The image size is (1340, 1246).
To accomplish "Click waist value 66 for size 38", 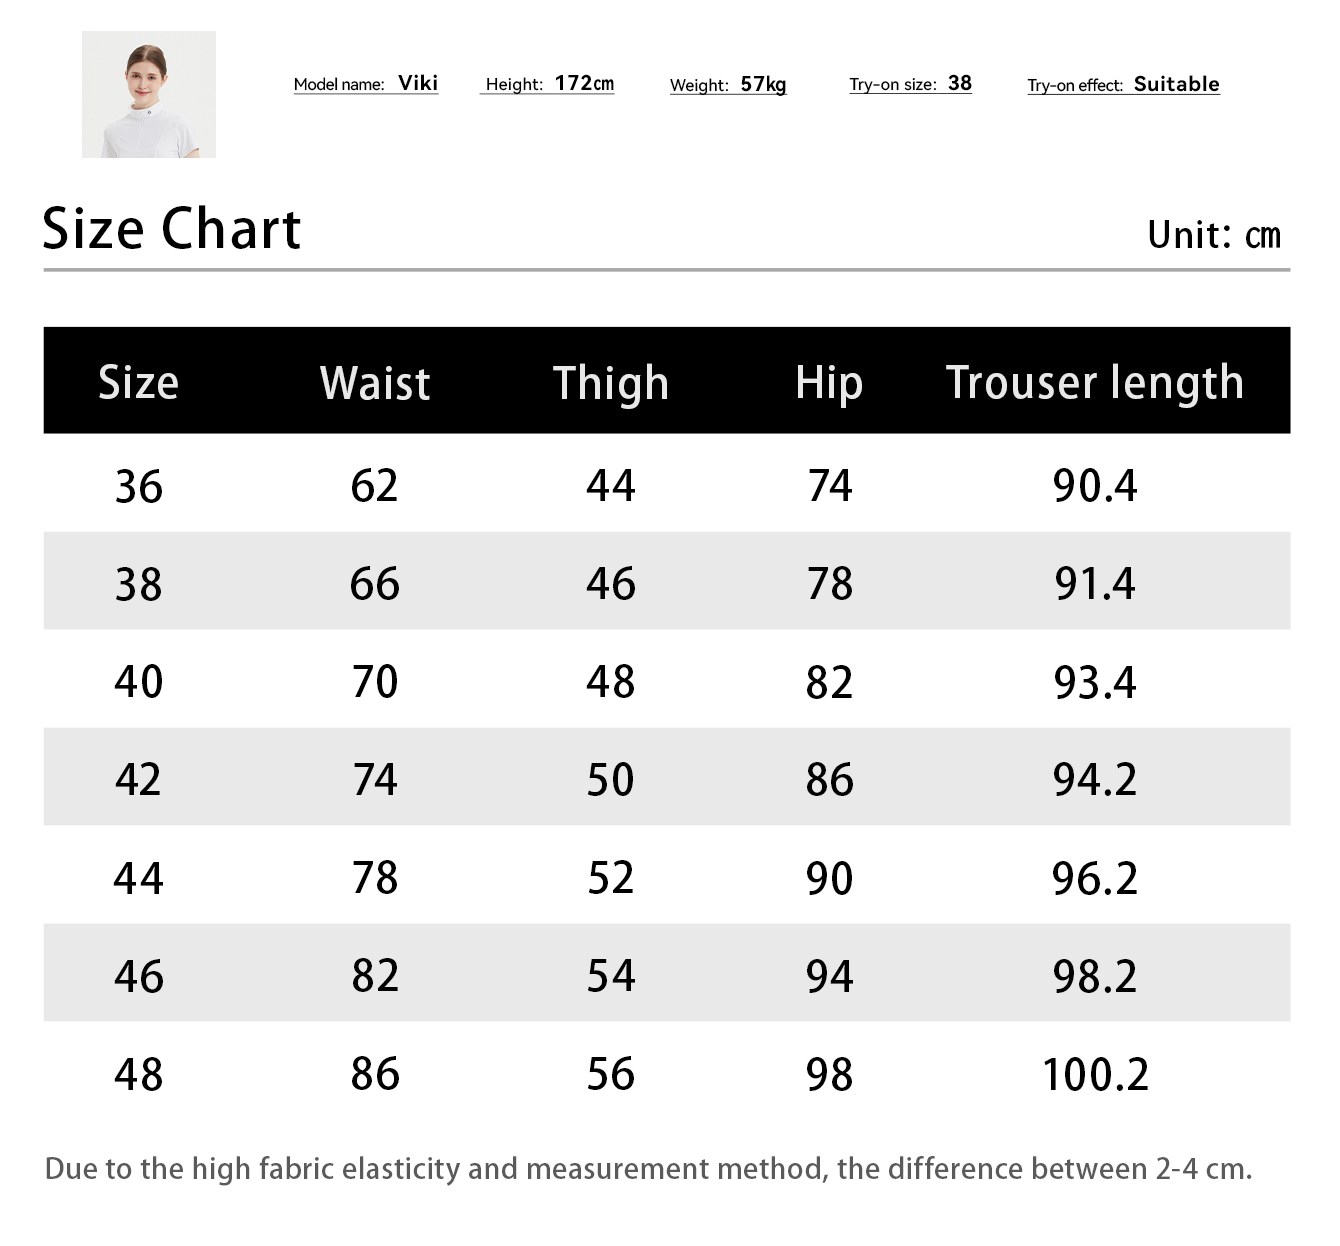I will click(375, 584).
